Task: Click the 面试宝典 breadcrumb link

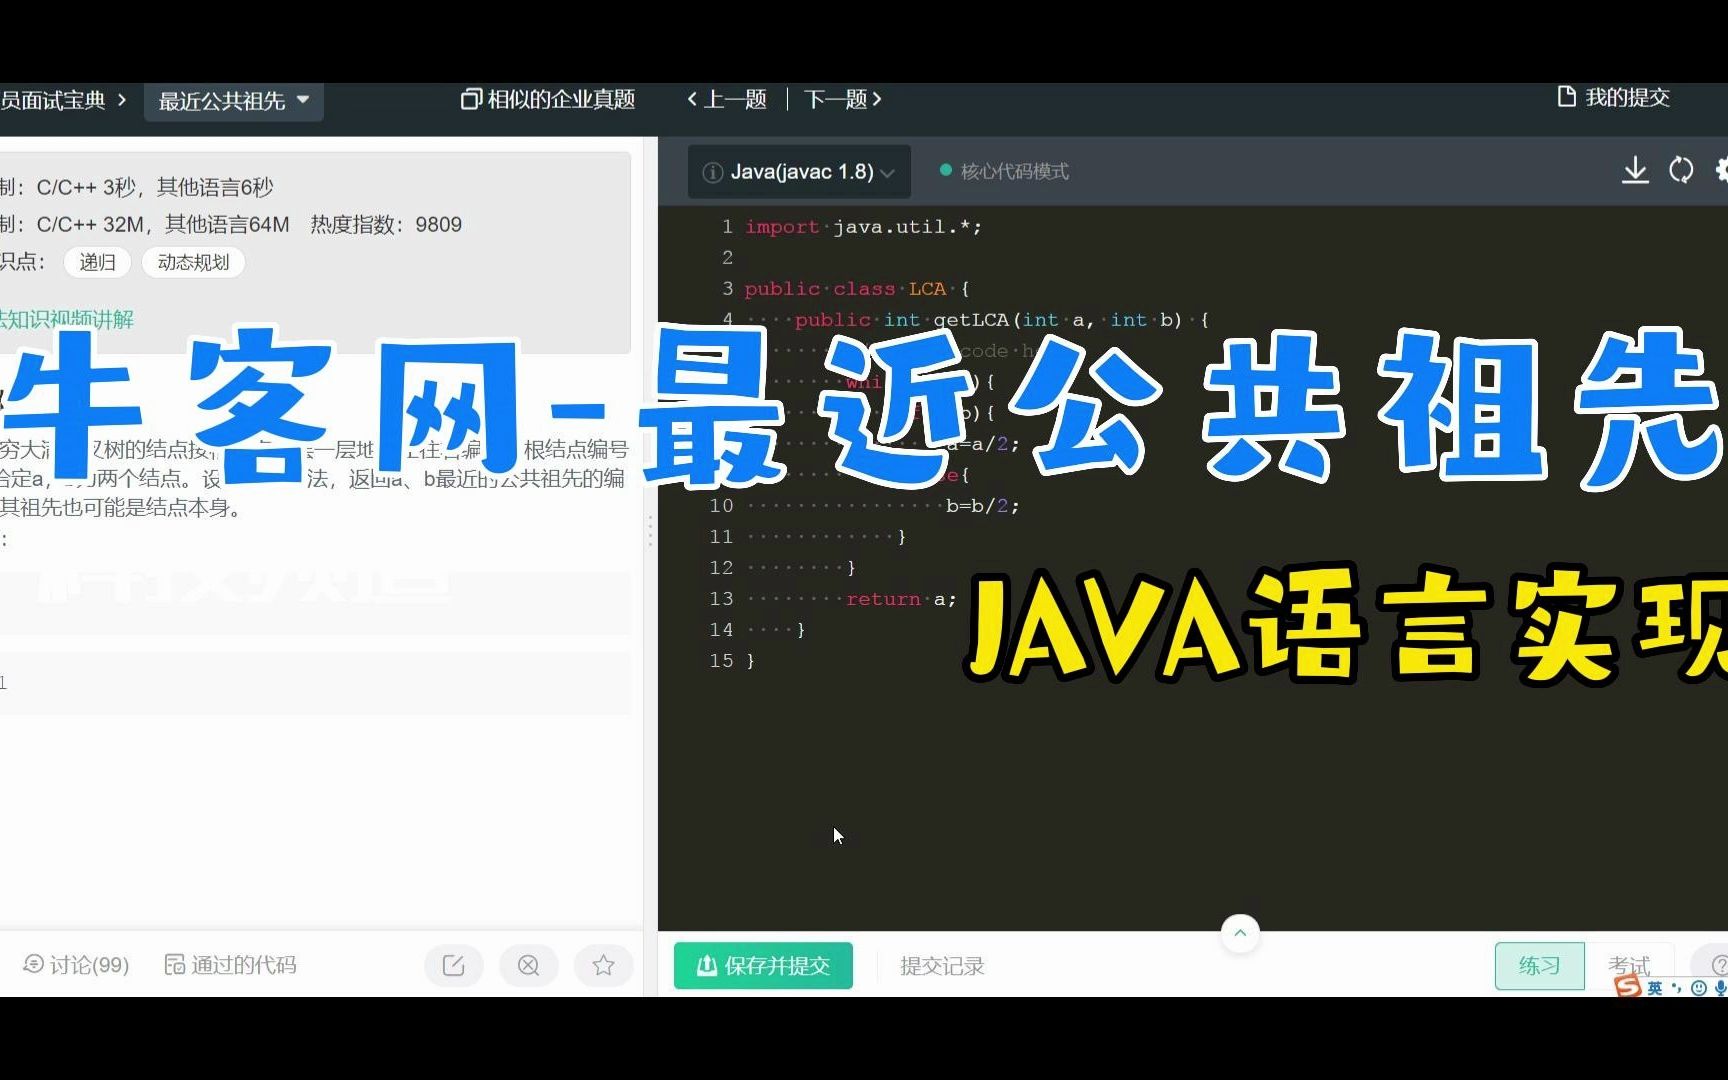Action: (x=53, y=100)
